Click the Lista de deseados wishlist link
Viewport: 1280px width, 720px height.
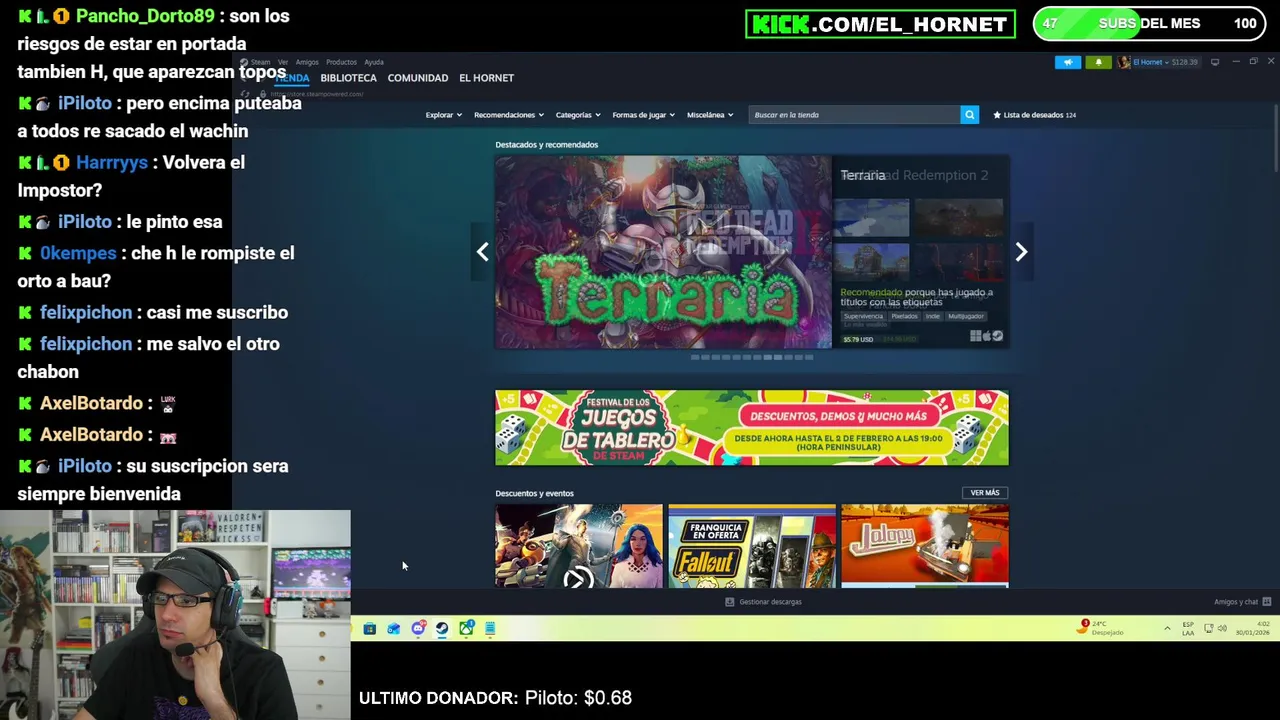point(1034,115)
